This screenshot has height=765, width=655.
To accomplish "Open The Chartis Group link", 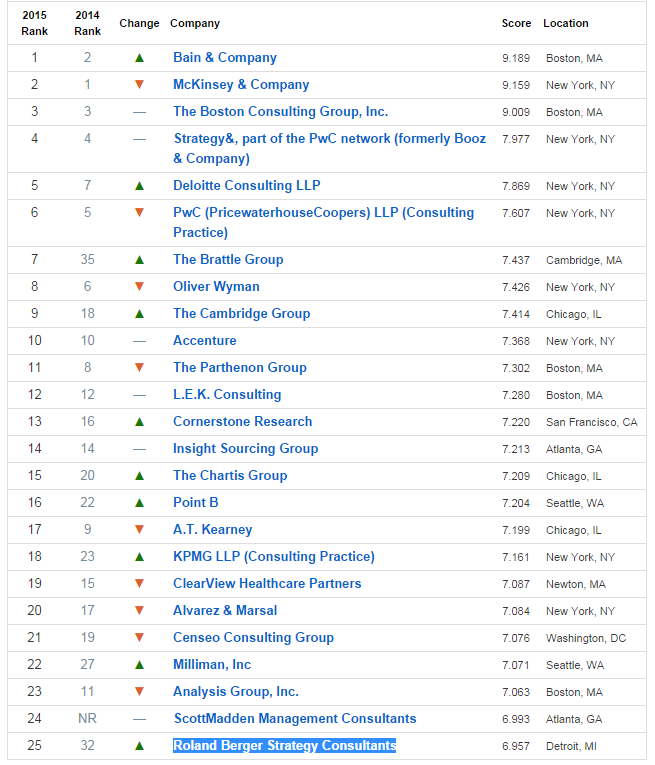I will click(230, 475).
